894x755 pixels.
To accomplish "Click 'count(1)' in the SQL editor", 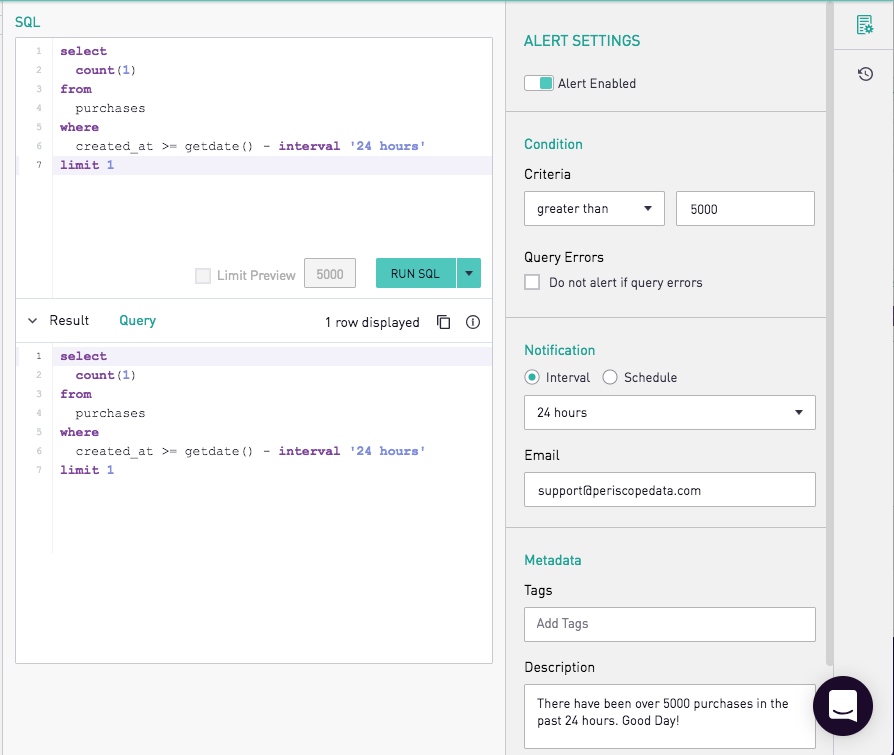I will 105,70.
